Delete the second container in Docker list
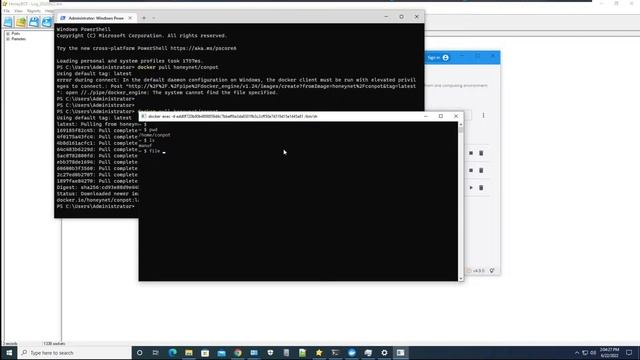640x360 pixels. [481, 170]
